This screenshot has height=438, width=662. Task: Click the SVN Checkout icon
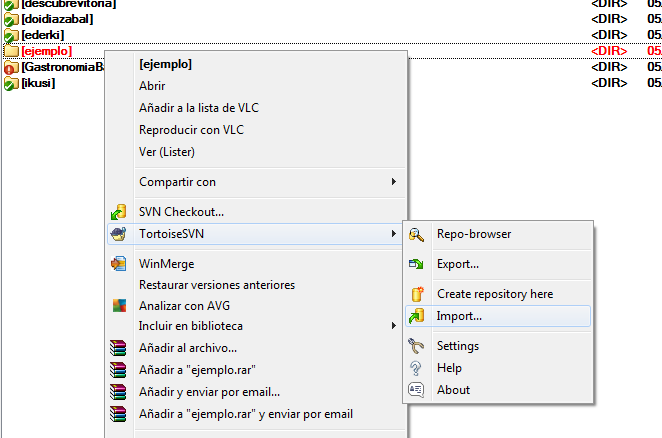click(x=119, y=212)
